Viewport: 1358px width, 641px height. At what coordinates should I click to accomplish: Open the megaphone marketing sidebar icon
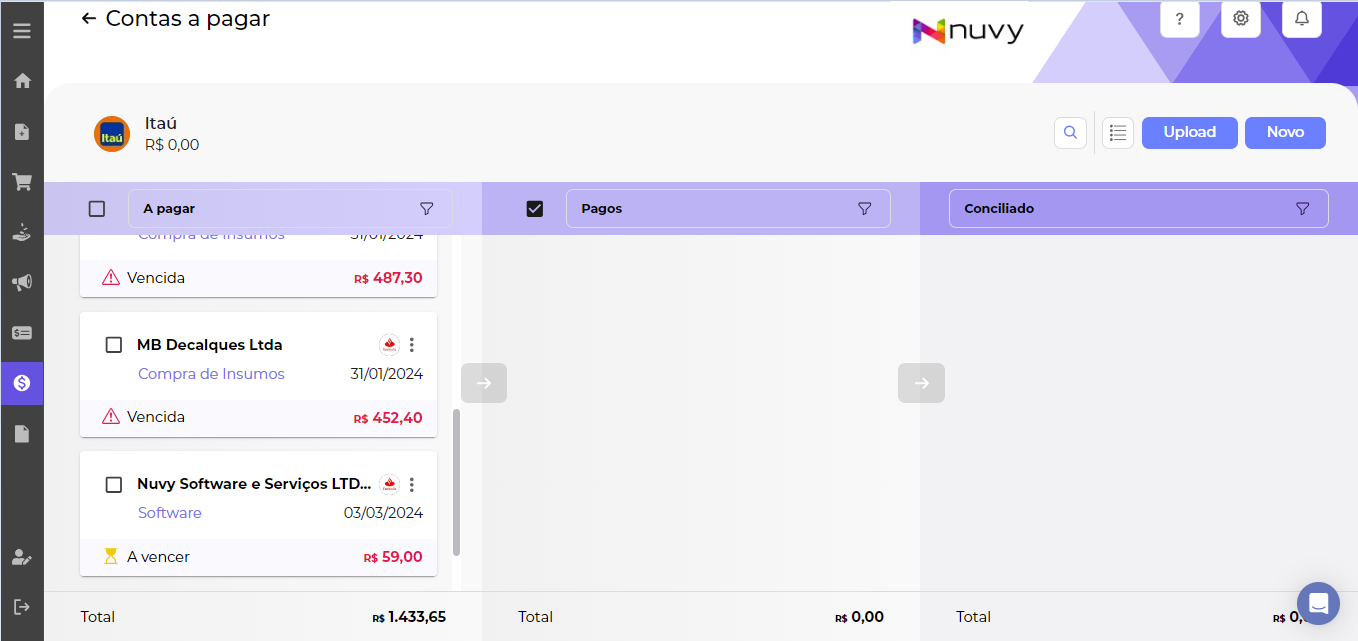(x=22, y=283)
